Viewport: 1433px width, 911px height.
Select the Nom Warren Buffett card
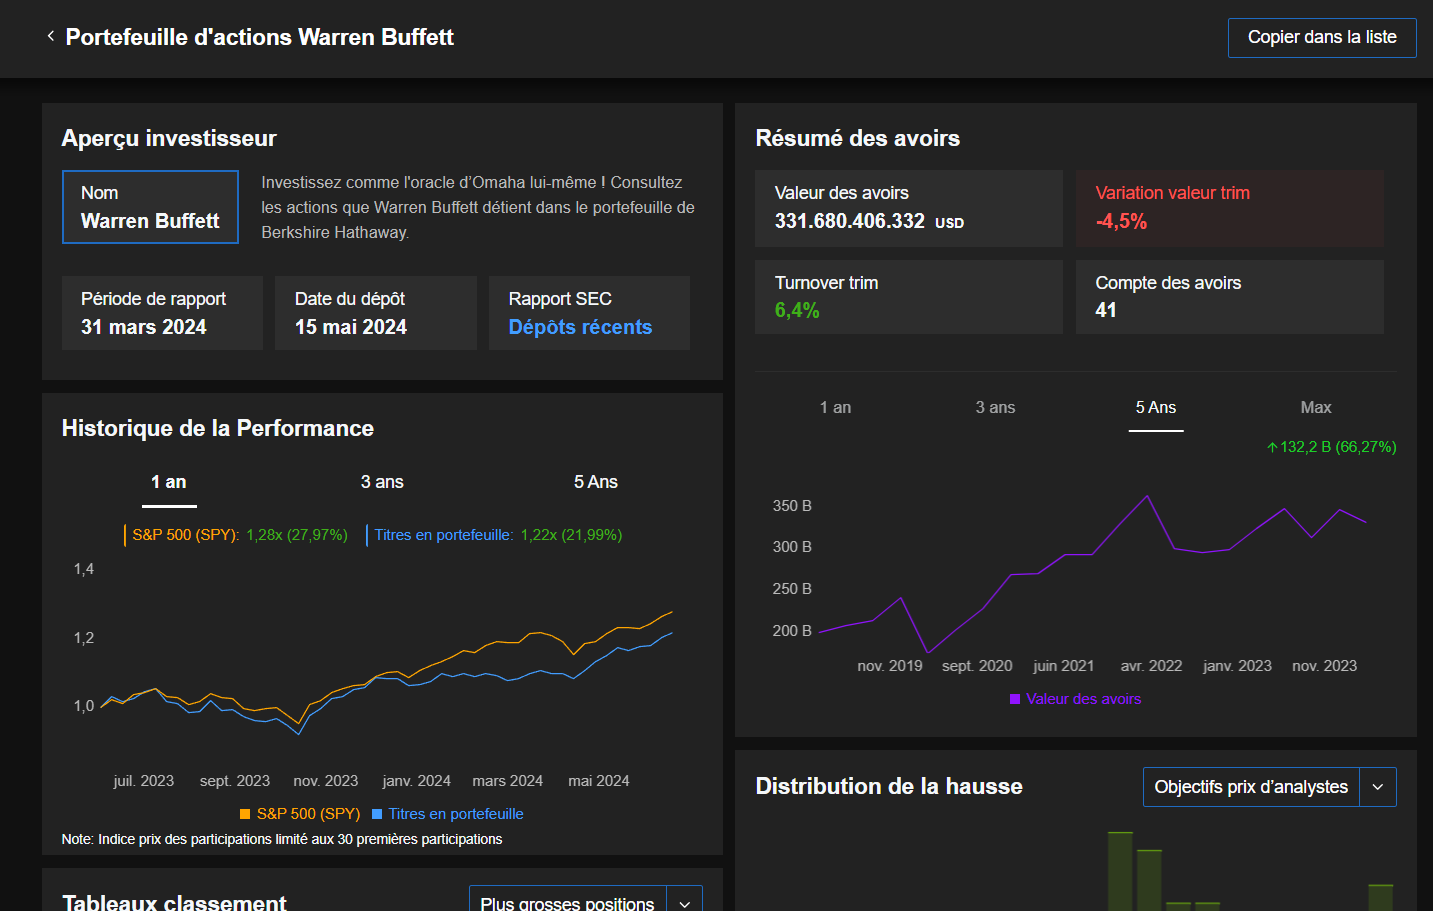[150, 207]
